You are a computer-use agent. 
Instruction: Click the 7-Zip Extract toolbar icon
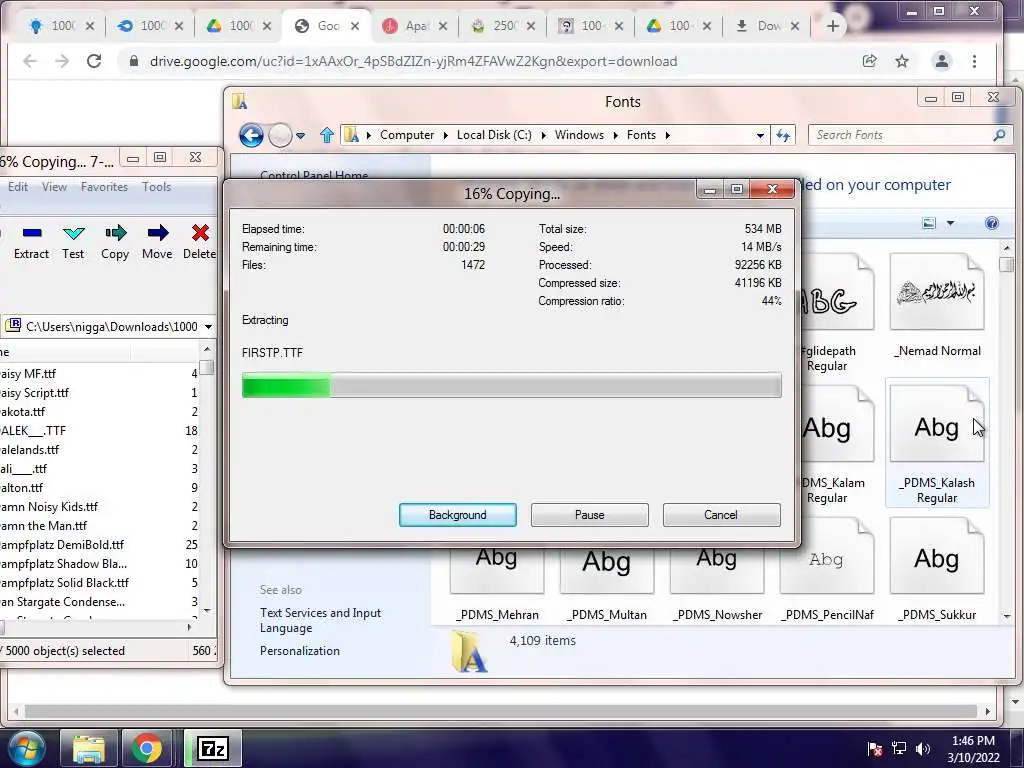(31, 233)
